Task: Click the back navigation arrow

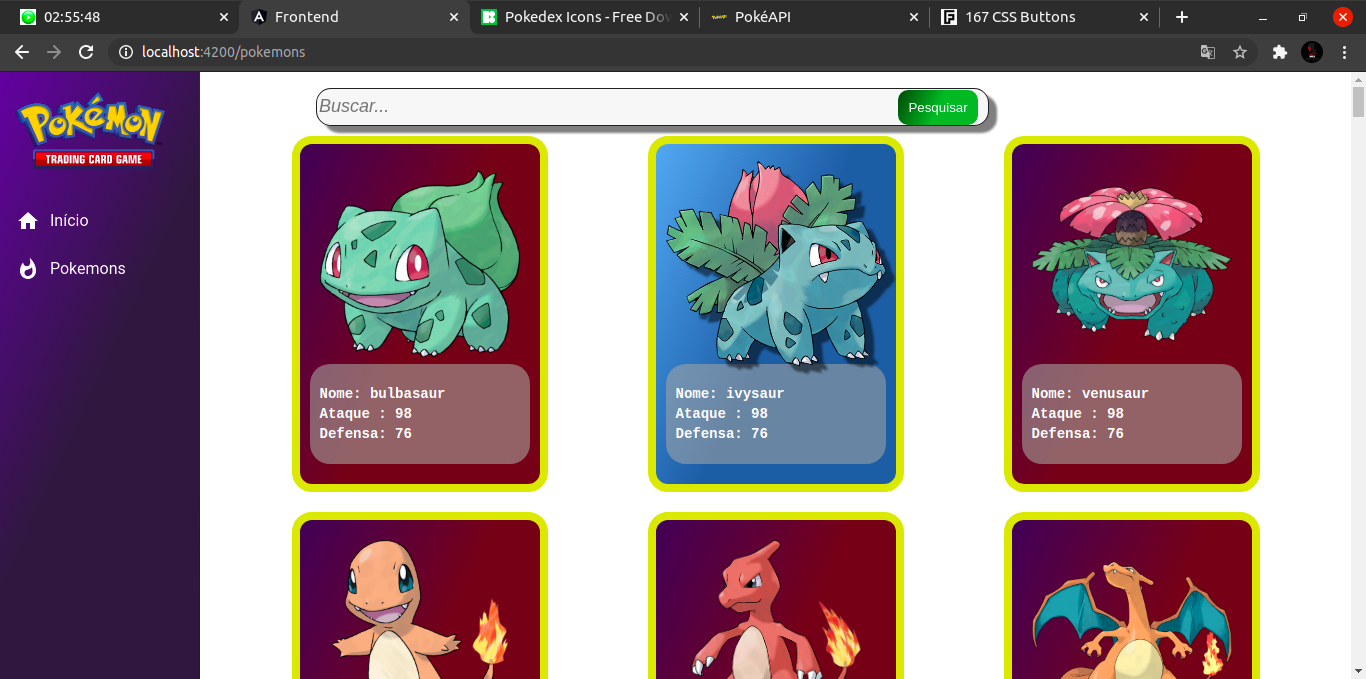Action: point(22,52)
